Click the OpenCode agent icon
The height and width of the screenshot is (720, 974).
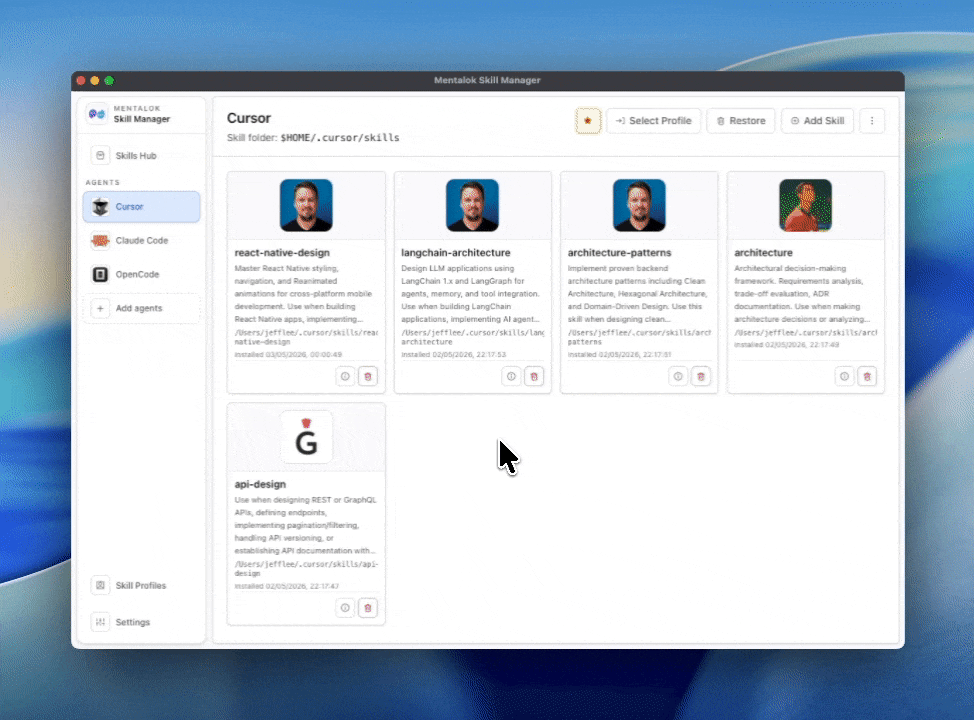point(100,274)
